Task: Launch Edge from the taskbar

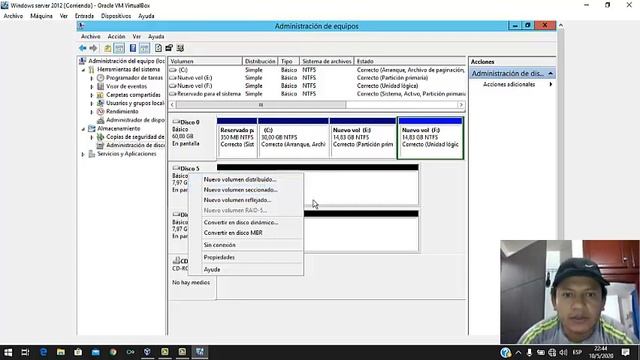Action: 43,352
